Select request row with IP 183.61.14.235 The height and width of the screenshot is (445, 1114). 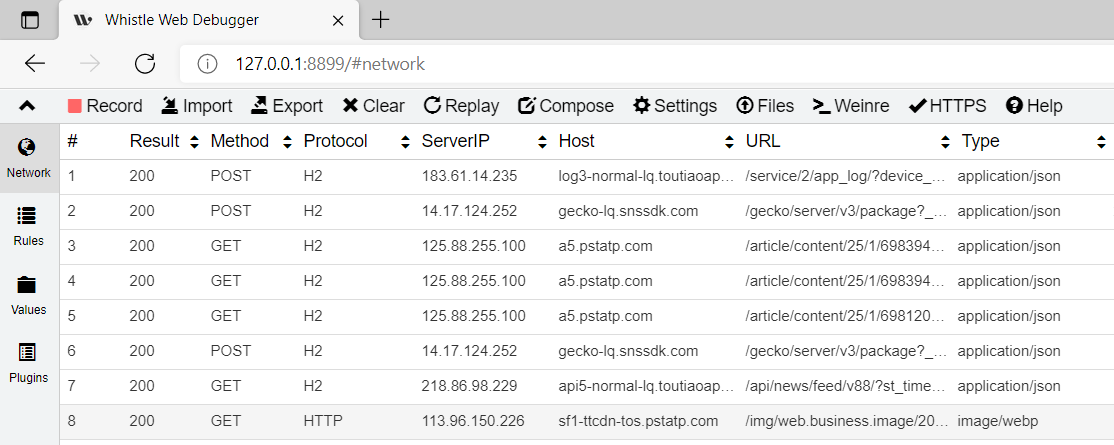pyautogui.click(x=587, y=176)
